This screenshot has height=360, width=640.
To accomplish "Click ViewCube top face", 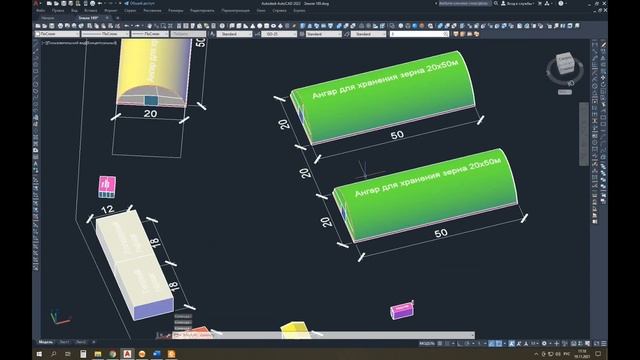I will pos(566,58).
